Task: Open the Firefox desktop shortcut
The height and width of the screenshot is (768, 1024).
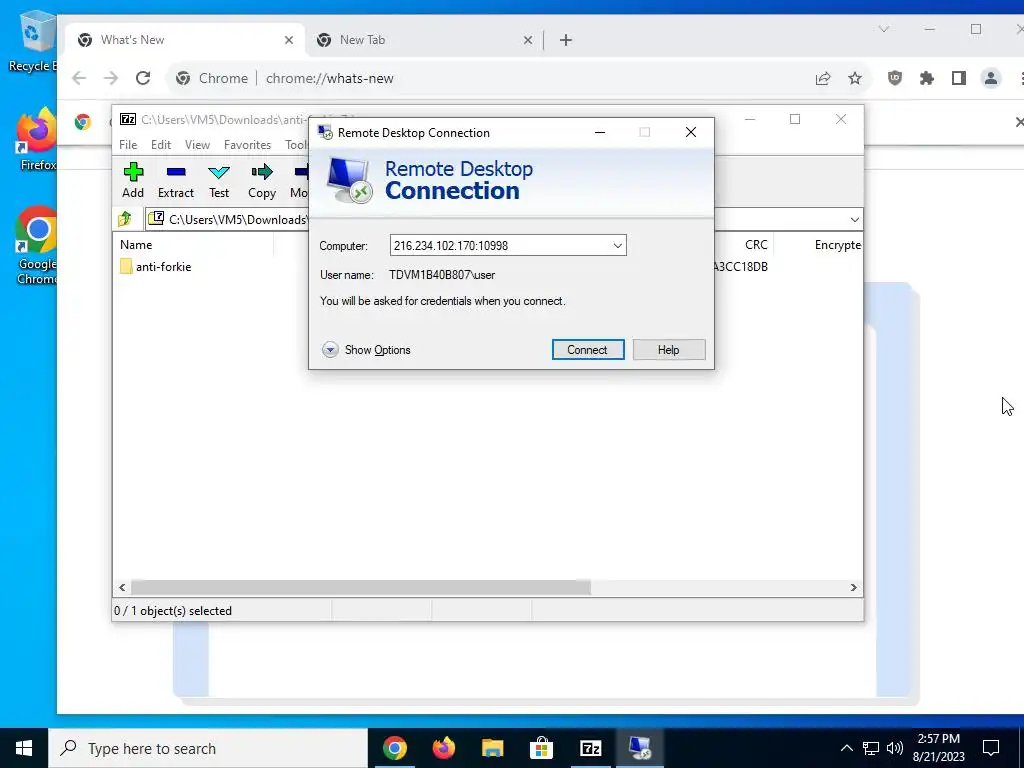Action: (x=37, y=140)
